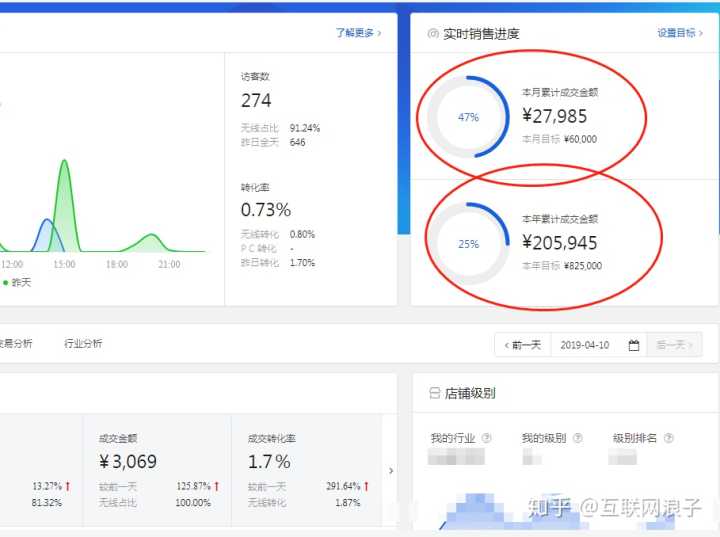720x537 pixels.
Task: Click the 店铺级别 panel header icon
Action: point(434,394)
